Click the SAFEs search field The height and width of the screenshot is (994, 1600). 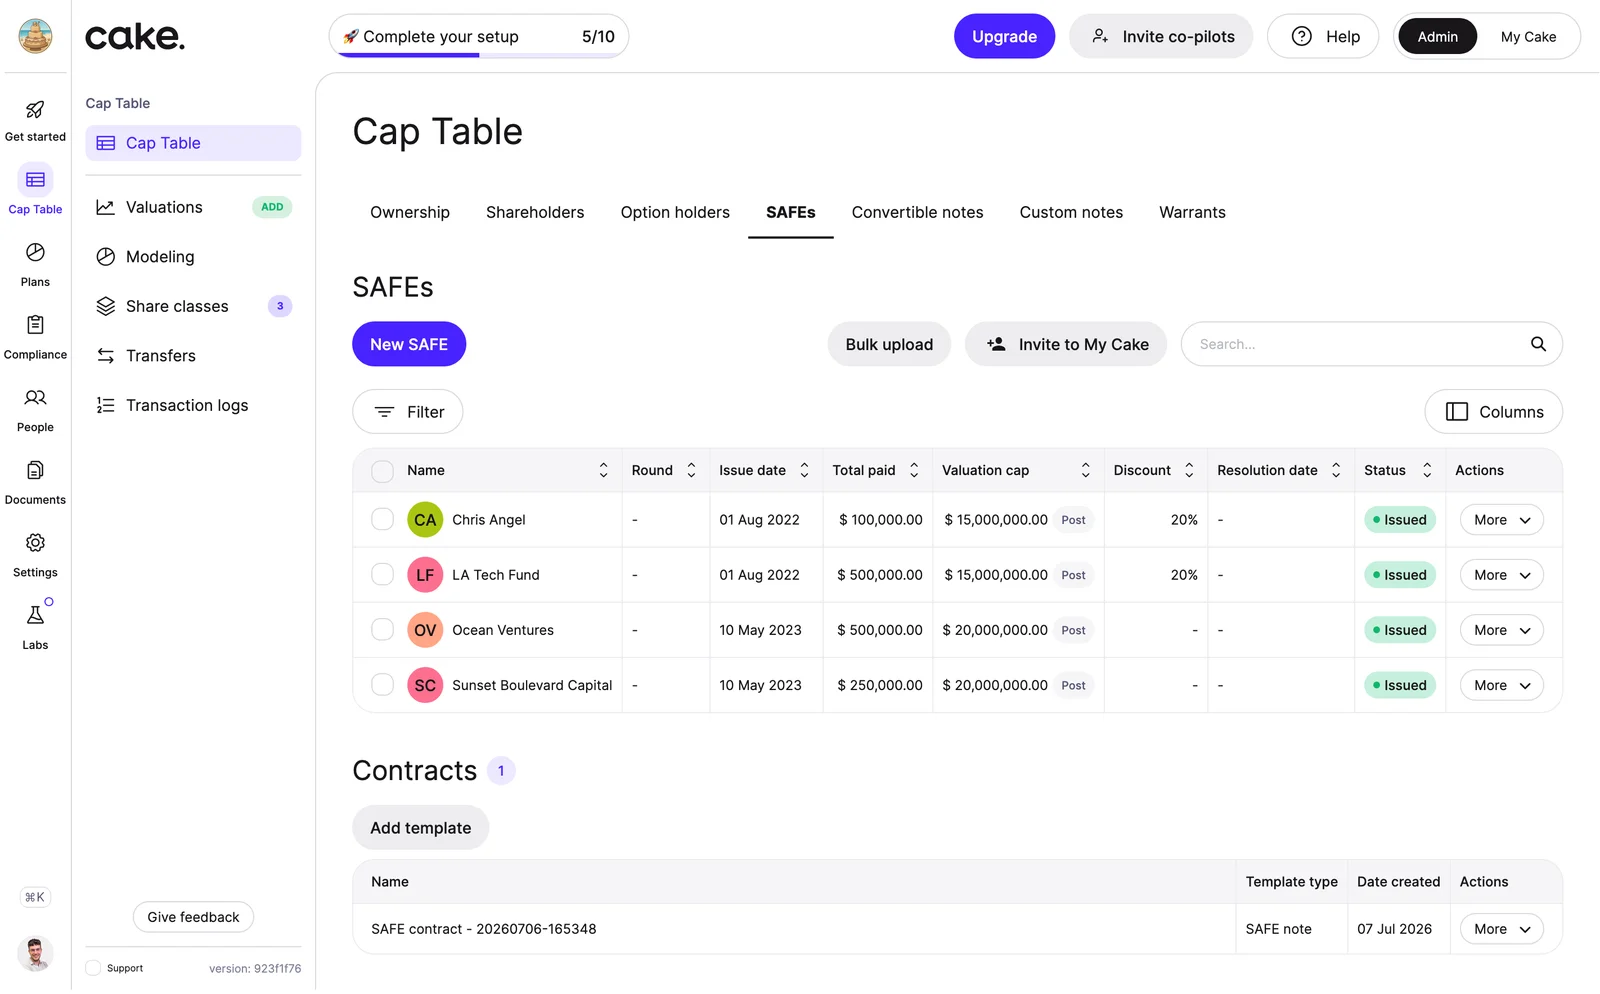tap(1371, 344)
